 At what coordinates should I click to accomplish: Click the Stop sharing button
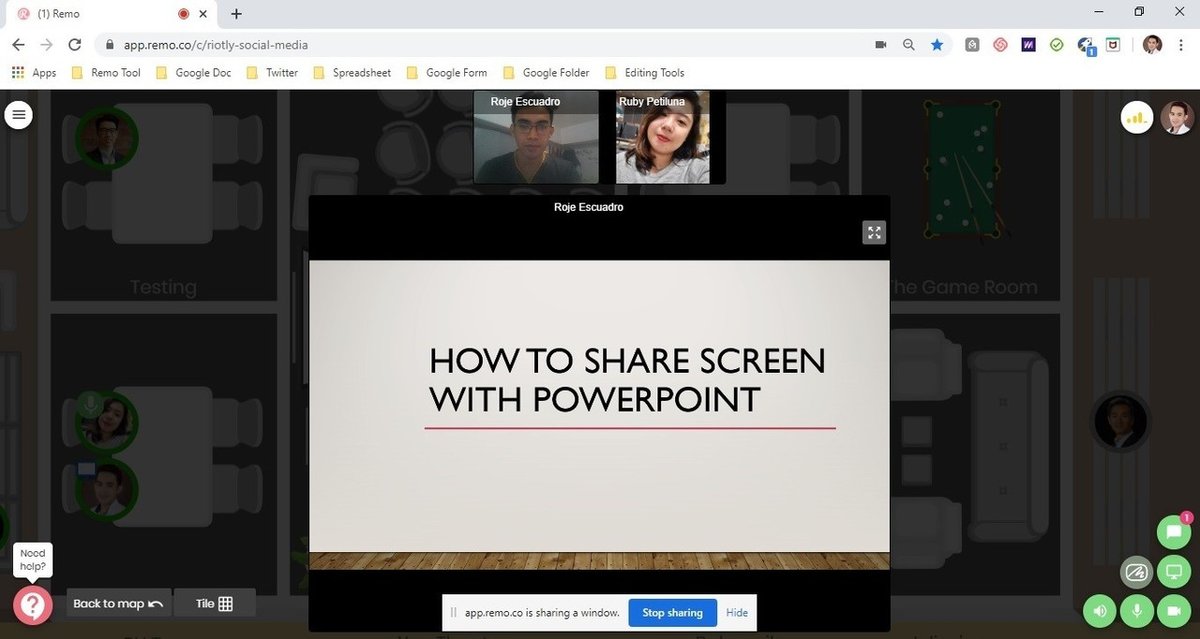(x=672, y=613)
